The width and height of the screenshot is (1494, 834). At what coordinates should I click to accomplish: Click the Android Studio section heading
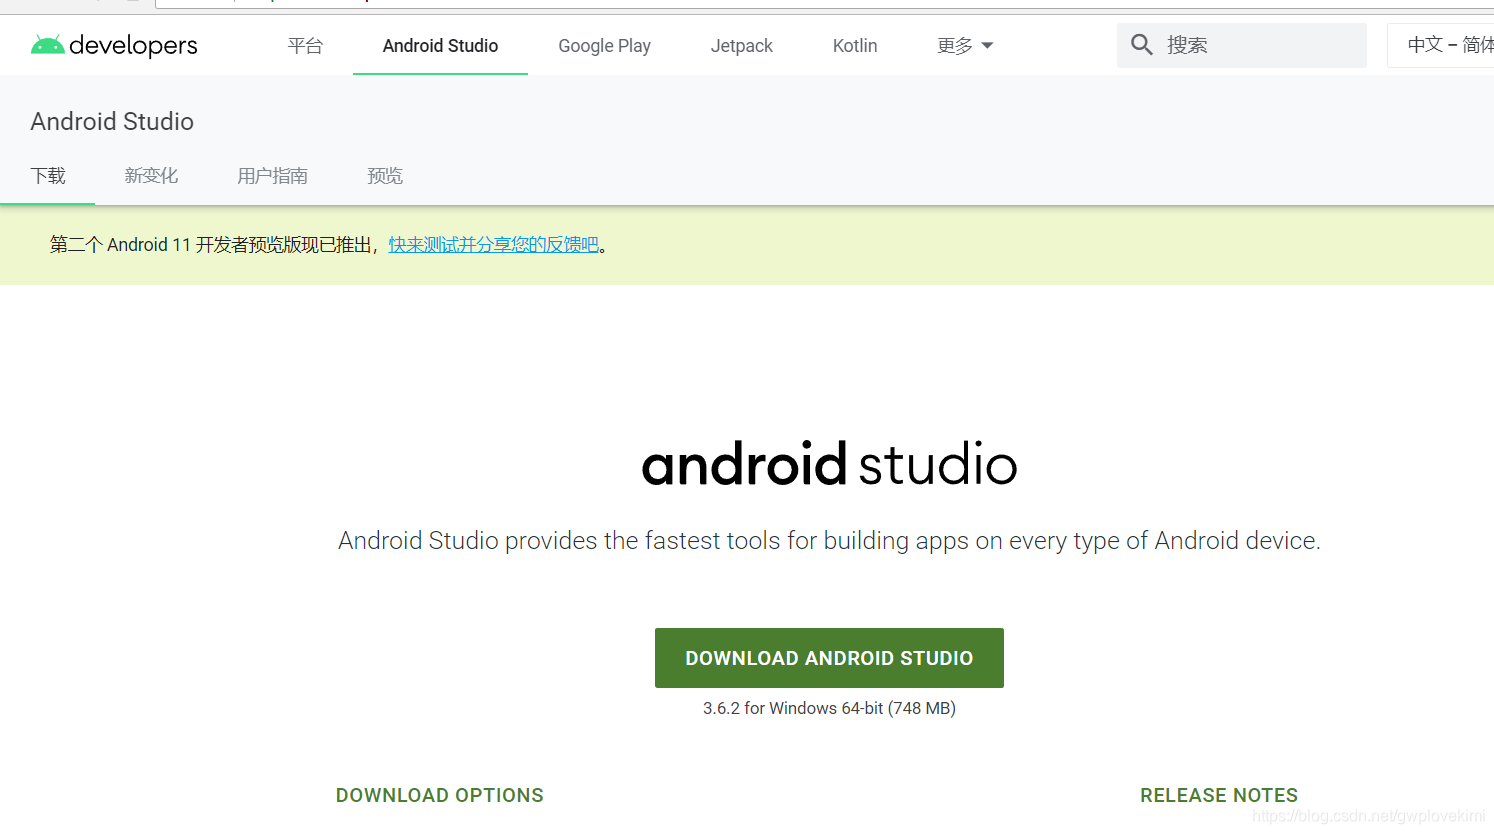(x=112, y=121)
